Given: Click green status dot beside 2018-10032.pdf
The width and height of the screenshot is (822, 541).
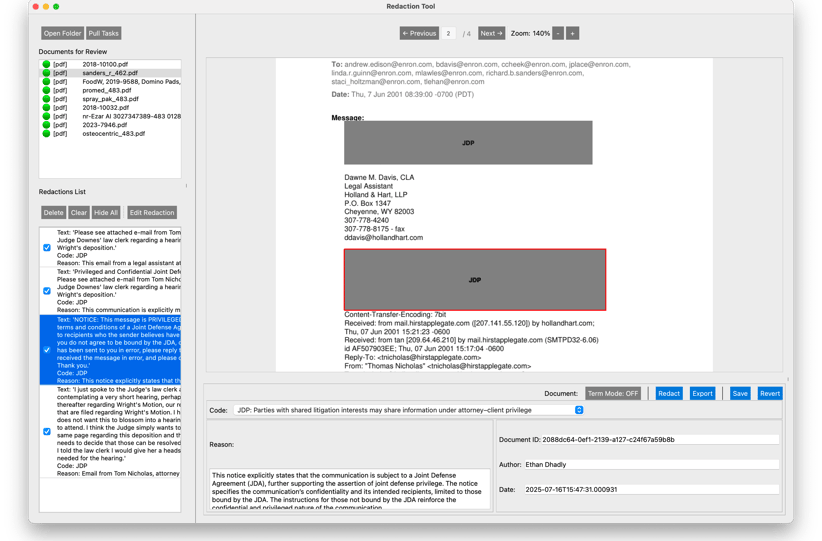Looking at the screenshot, I should [x=46, y=107].
